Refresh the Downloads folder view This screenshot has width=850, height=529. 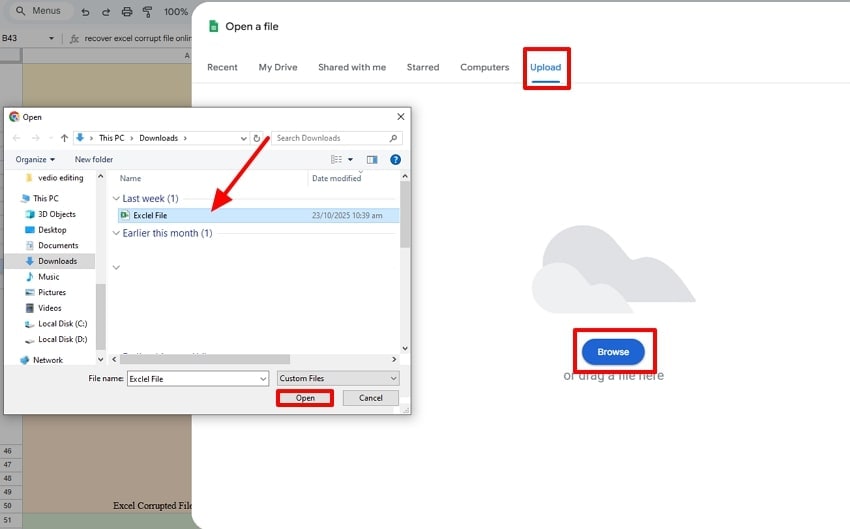click(257, 138)
